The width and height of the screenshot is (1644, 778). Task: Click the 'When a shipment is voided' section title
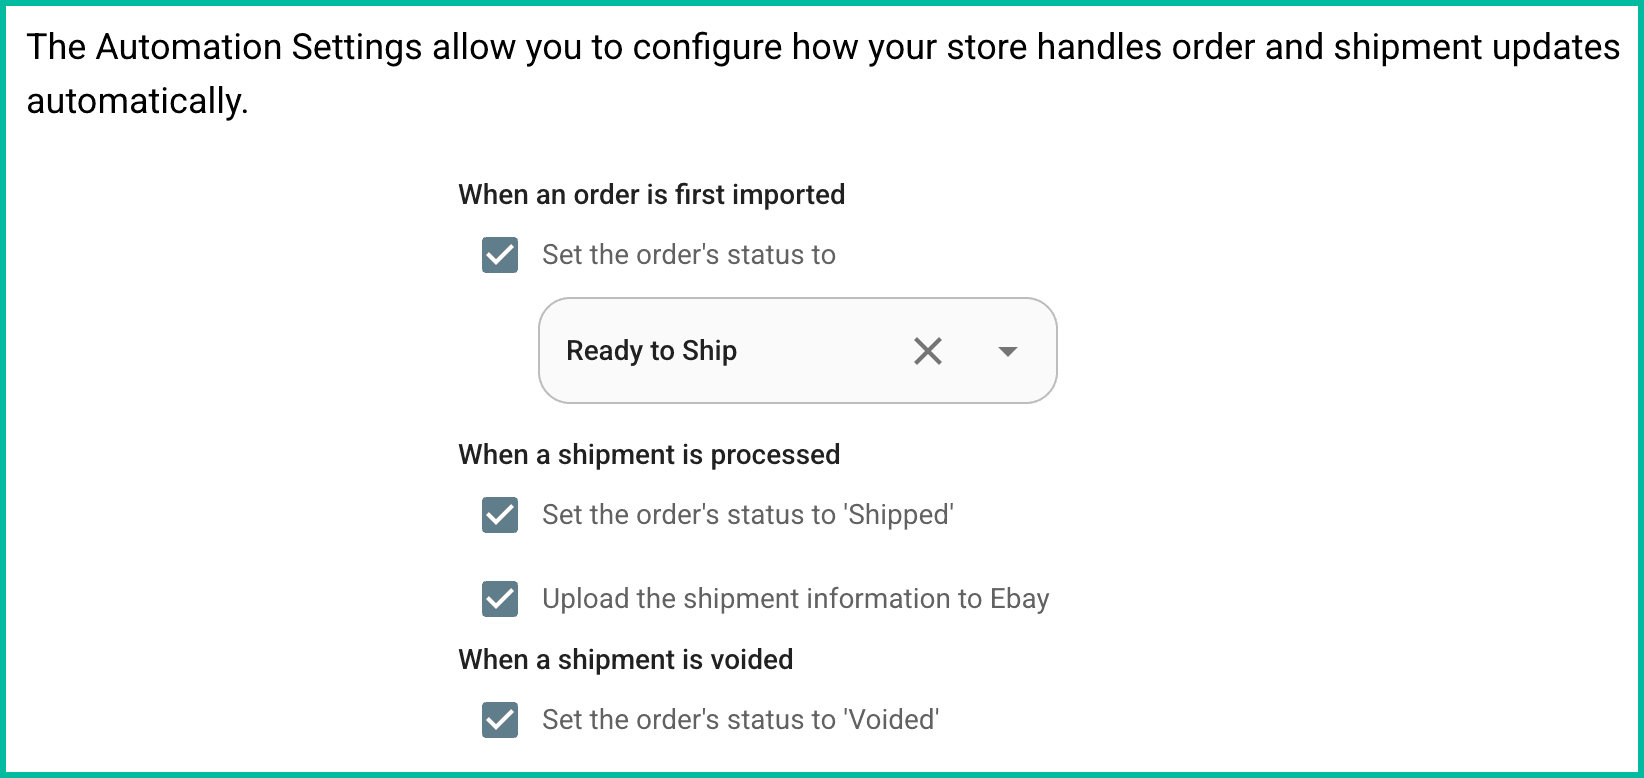(625, 659)
